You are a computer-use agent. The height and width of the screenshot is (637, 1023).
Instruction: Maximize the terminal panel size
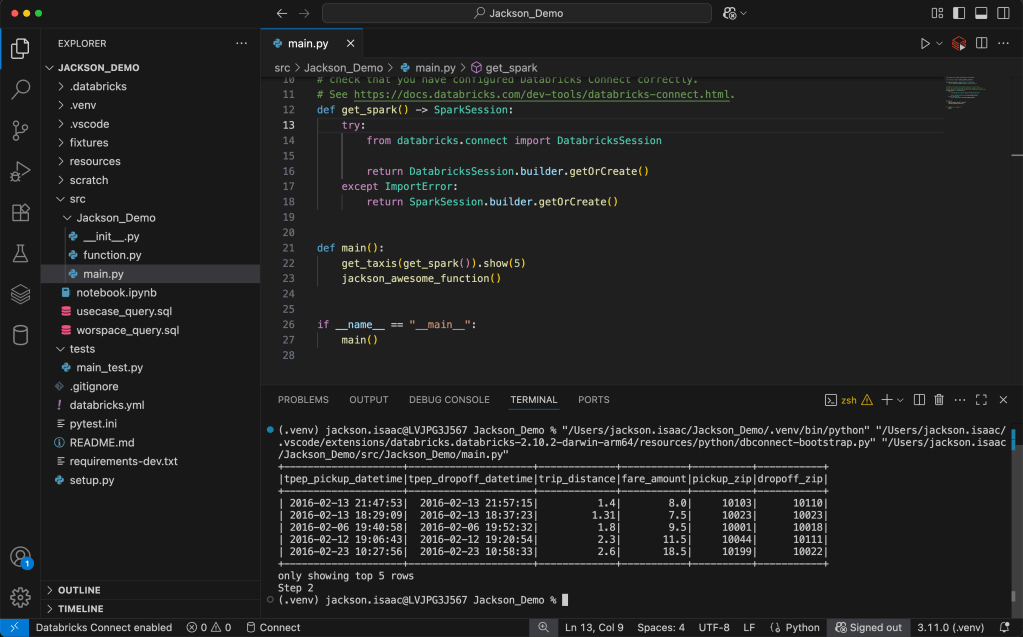pos(981,399)
